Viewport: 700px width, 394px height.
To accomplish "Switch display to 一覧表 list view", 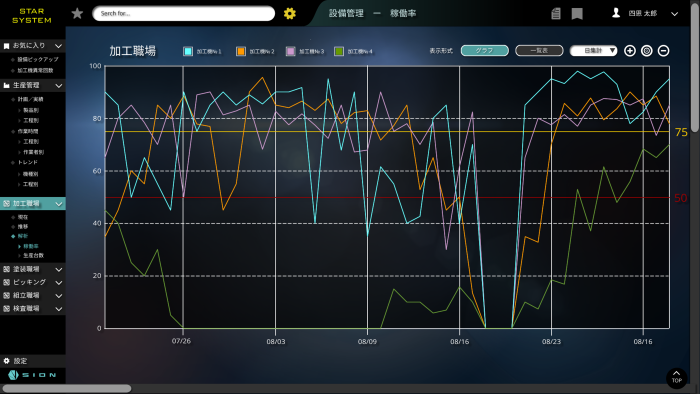I will pyautogui.click(x=539, y=51).
